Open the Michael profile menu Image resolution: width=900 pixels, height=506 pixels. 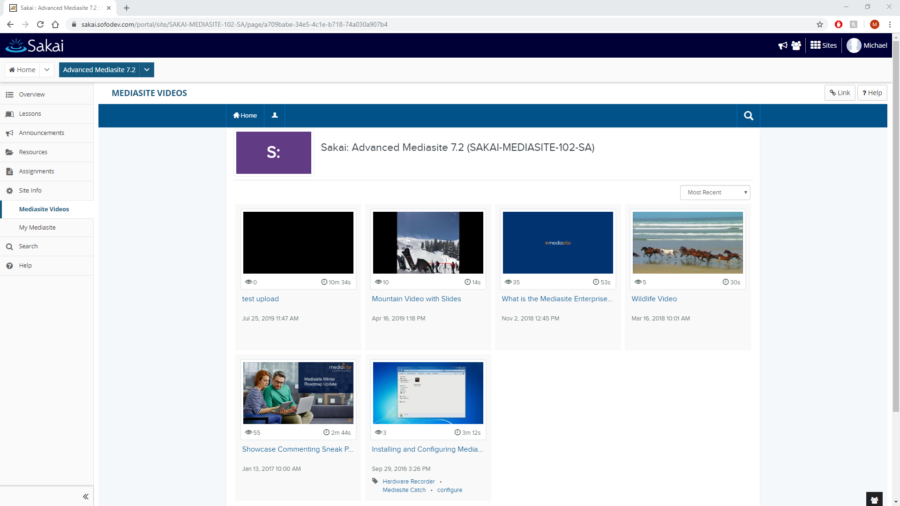point(867,45)
